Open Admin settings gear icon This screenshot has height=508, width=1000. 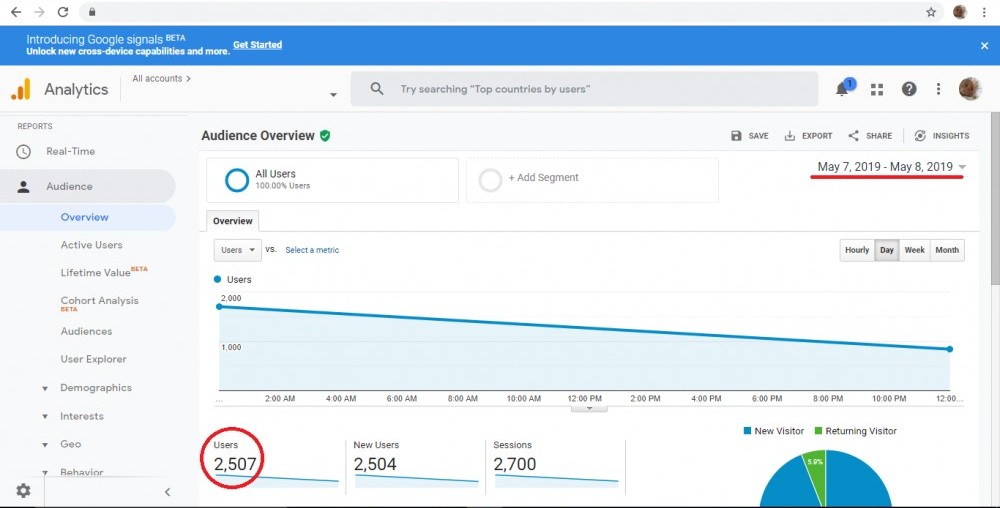tap(24, 490)
